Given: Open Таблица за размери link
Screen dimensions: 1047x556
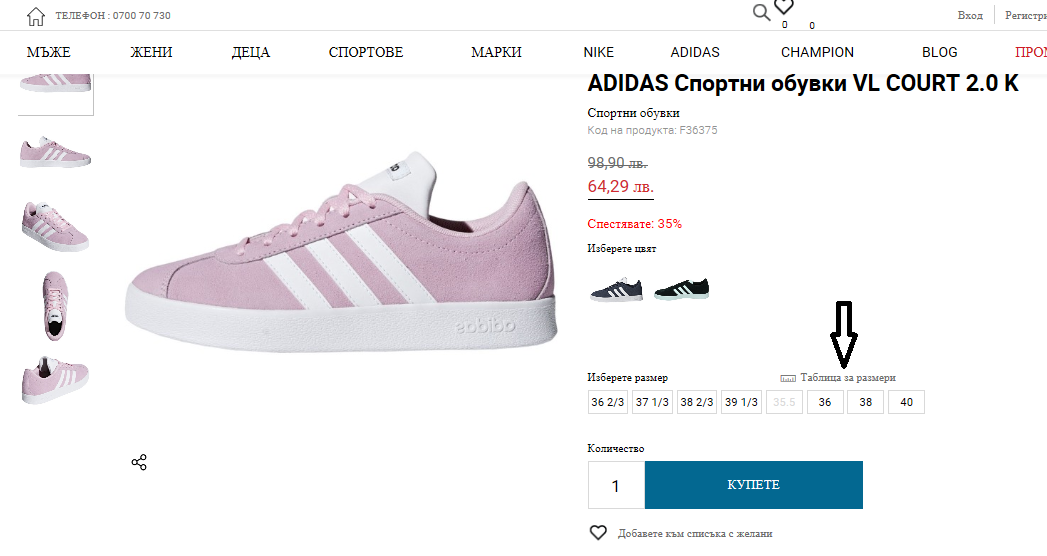Looking at the screenshot, I should 848,378.
